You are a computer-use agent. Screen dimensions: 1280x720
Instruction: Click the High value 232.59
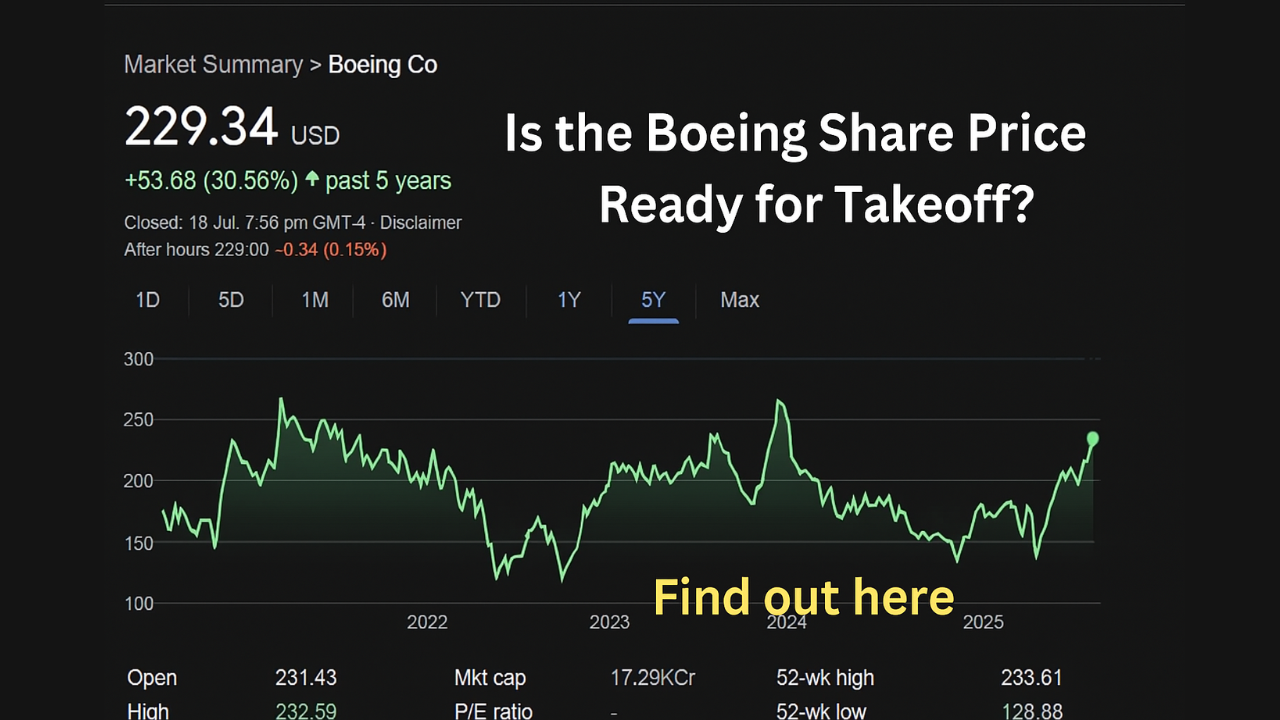pyautogui.click(x=306, y=711)
